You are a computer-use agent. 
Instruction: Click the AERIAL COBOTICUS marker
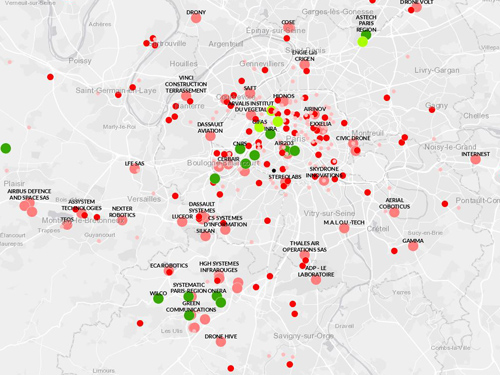pos(394,212)
